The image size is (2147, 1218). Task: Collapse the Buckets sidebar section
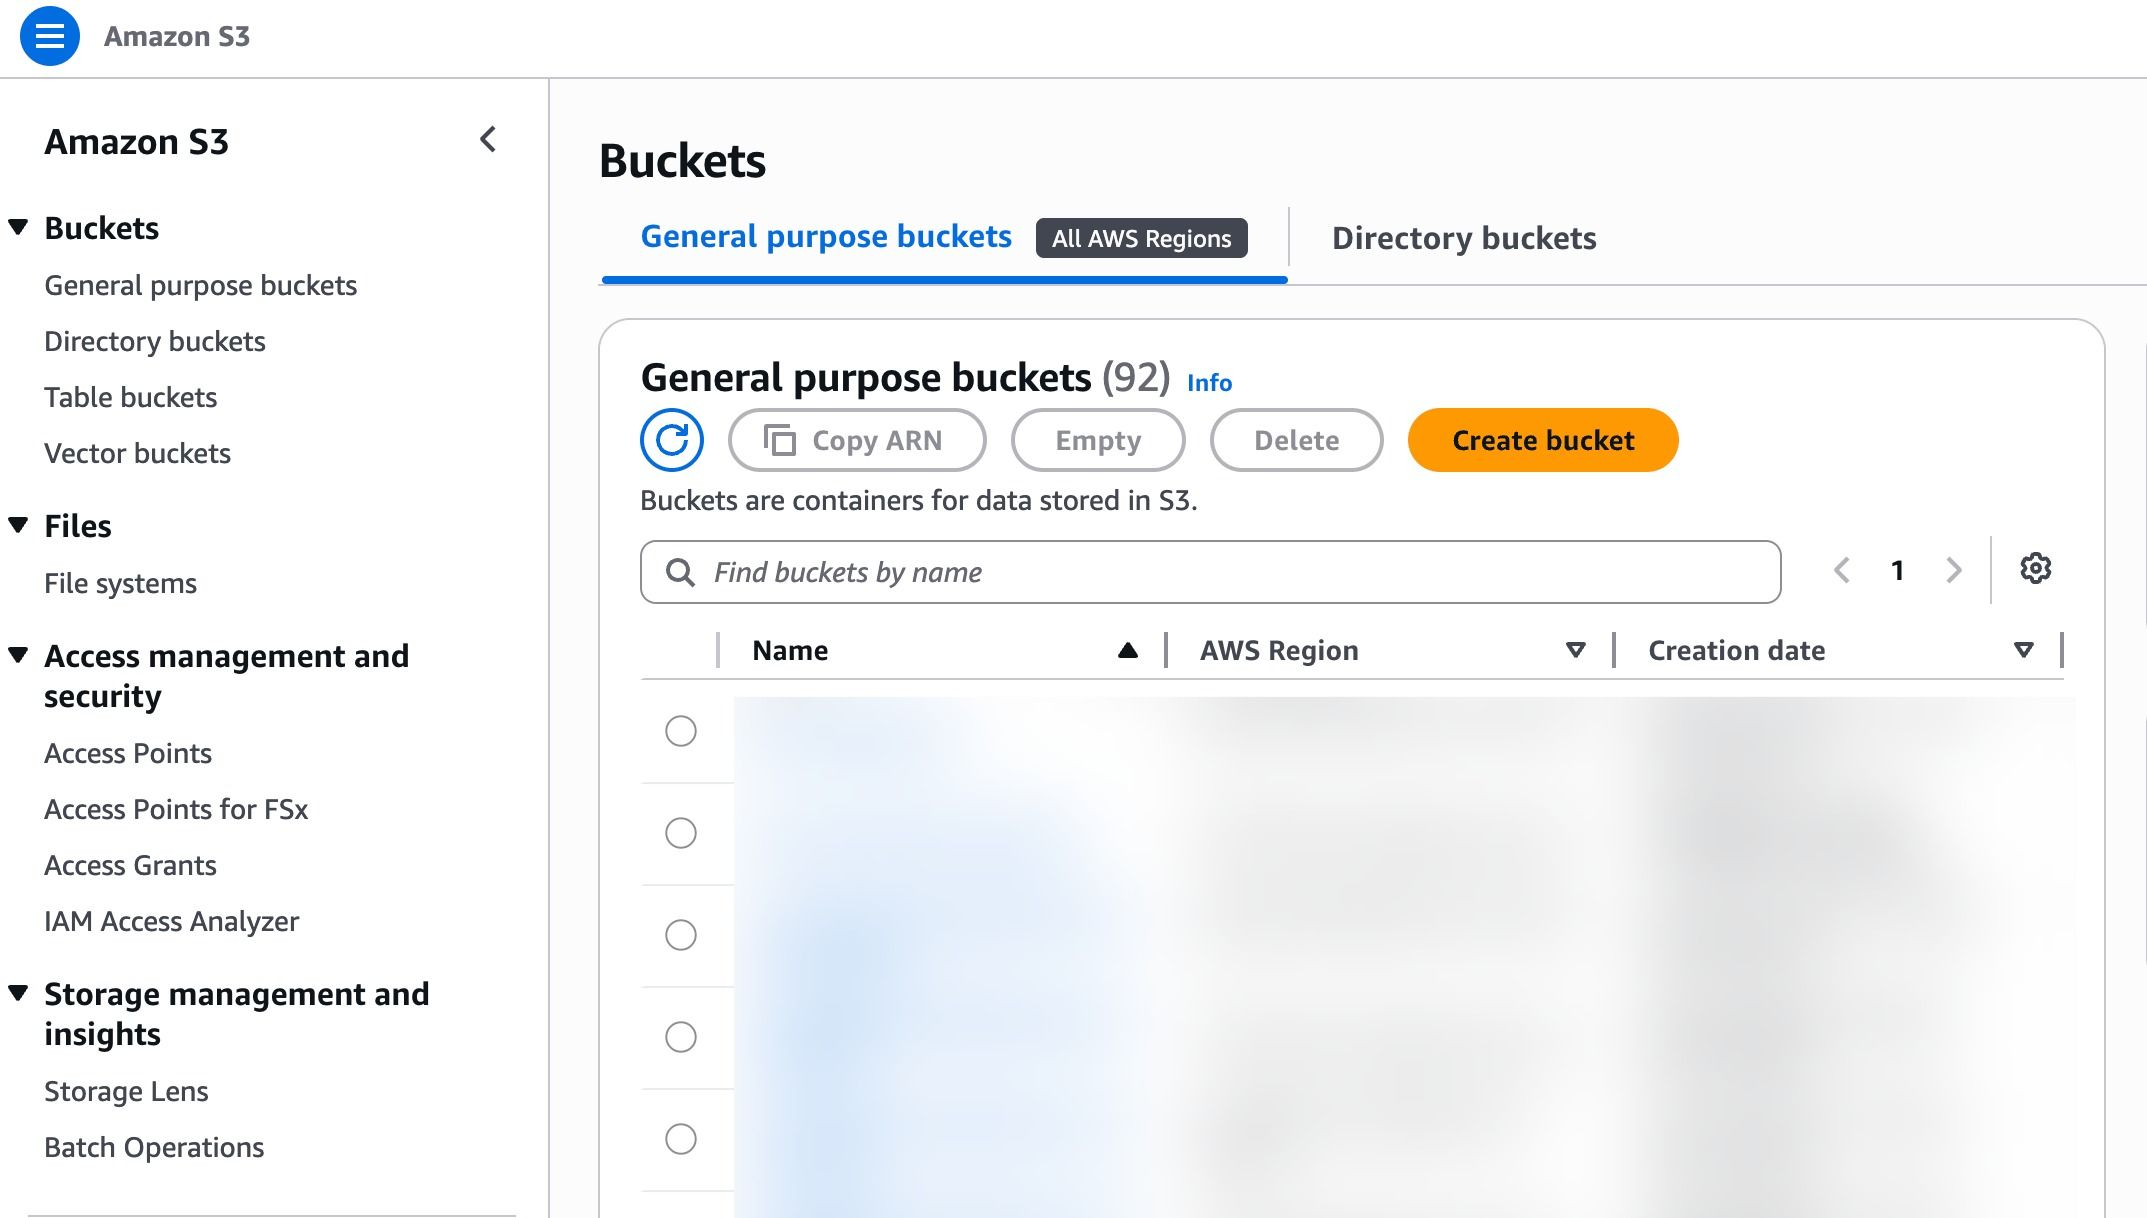[x=18, y=227]
